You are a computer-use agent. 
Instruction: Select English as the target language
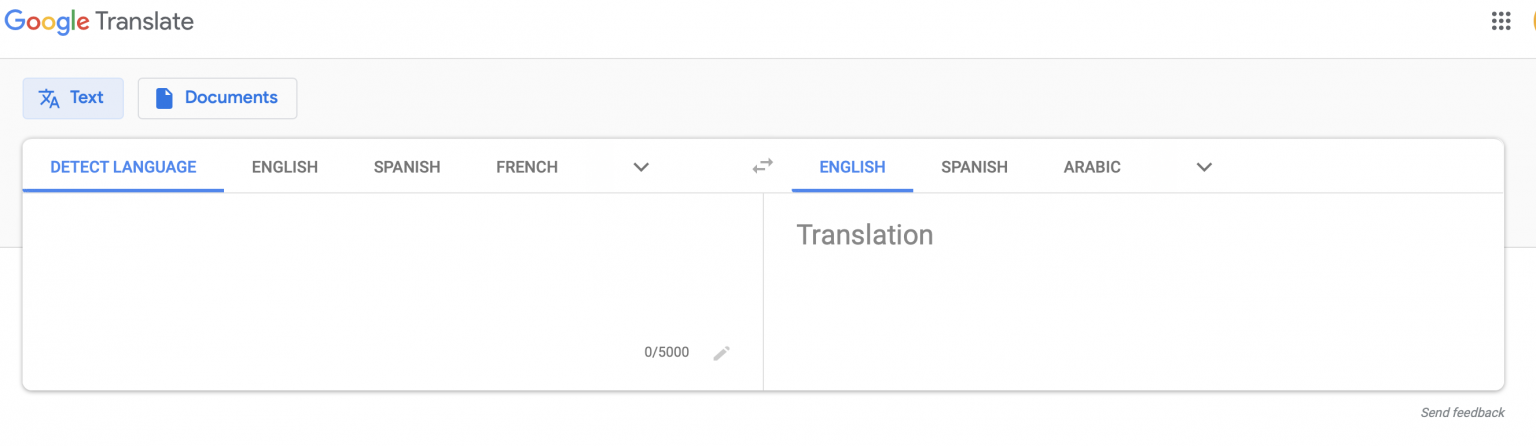point(852,167)
